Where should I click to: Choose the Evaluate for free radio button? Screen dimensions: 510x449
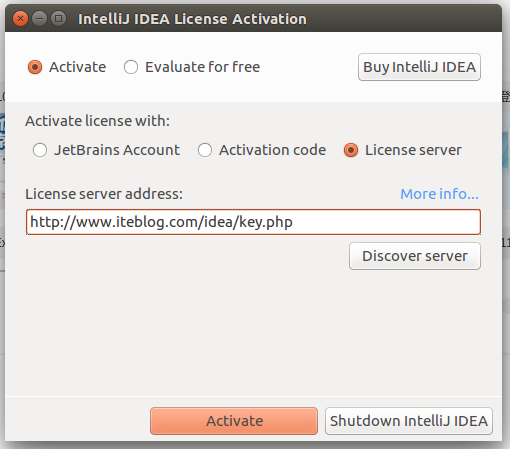point(131,67)
